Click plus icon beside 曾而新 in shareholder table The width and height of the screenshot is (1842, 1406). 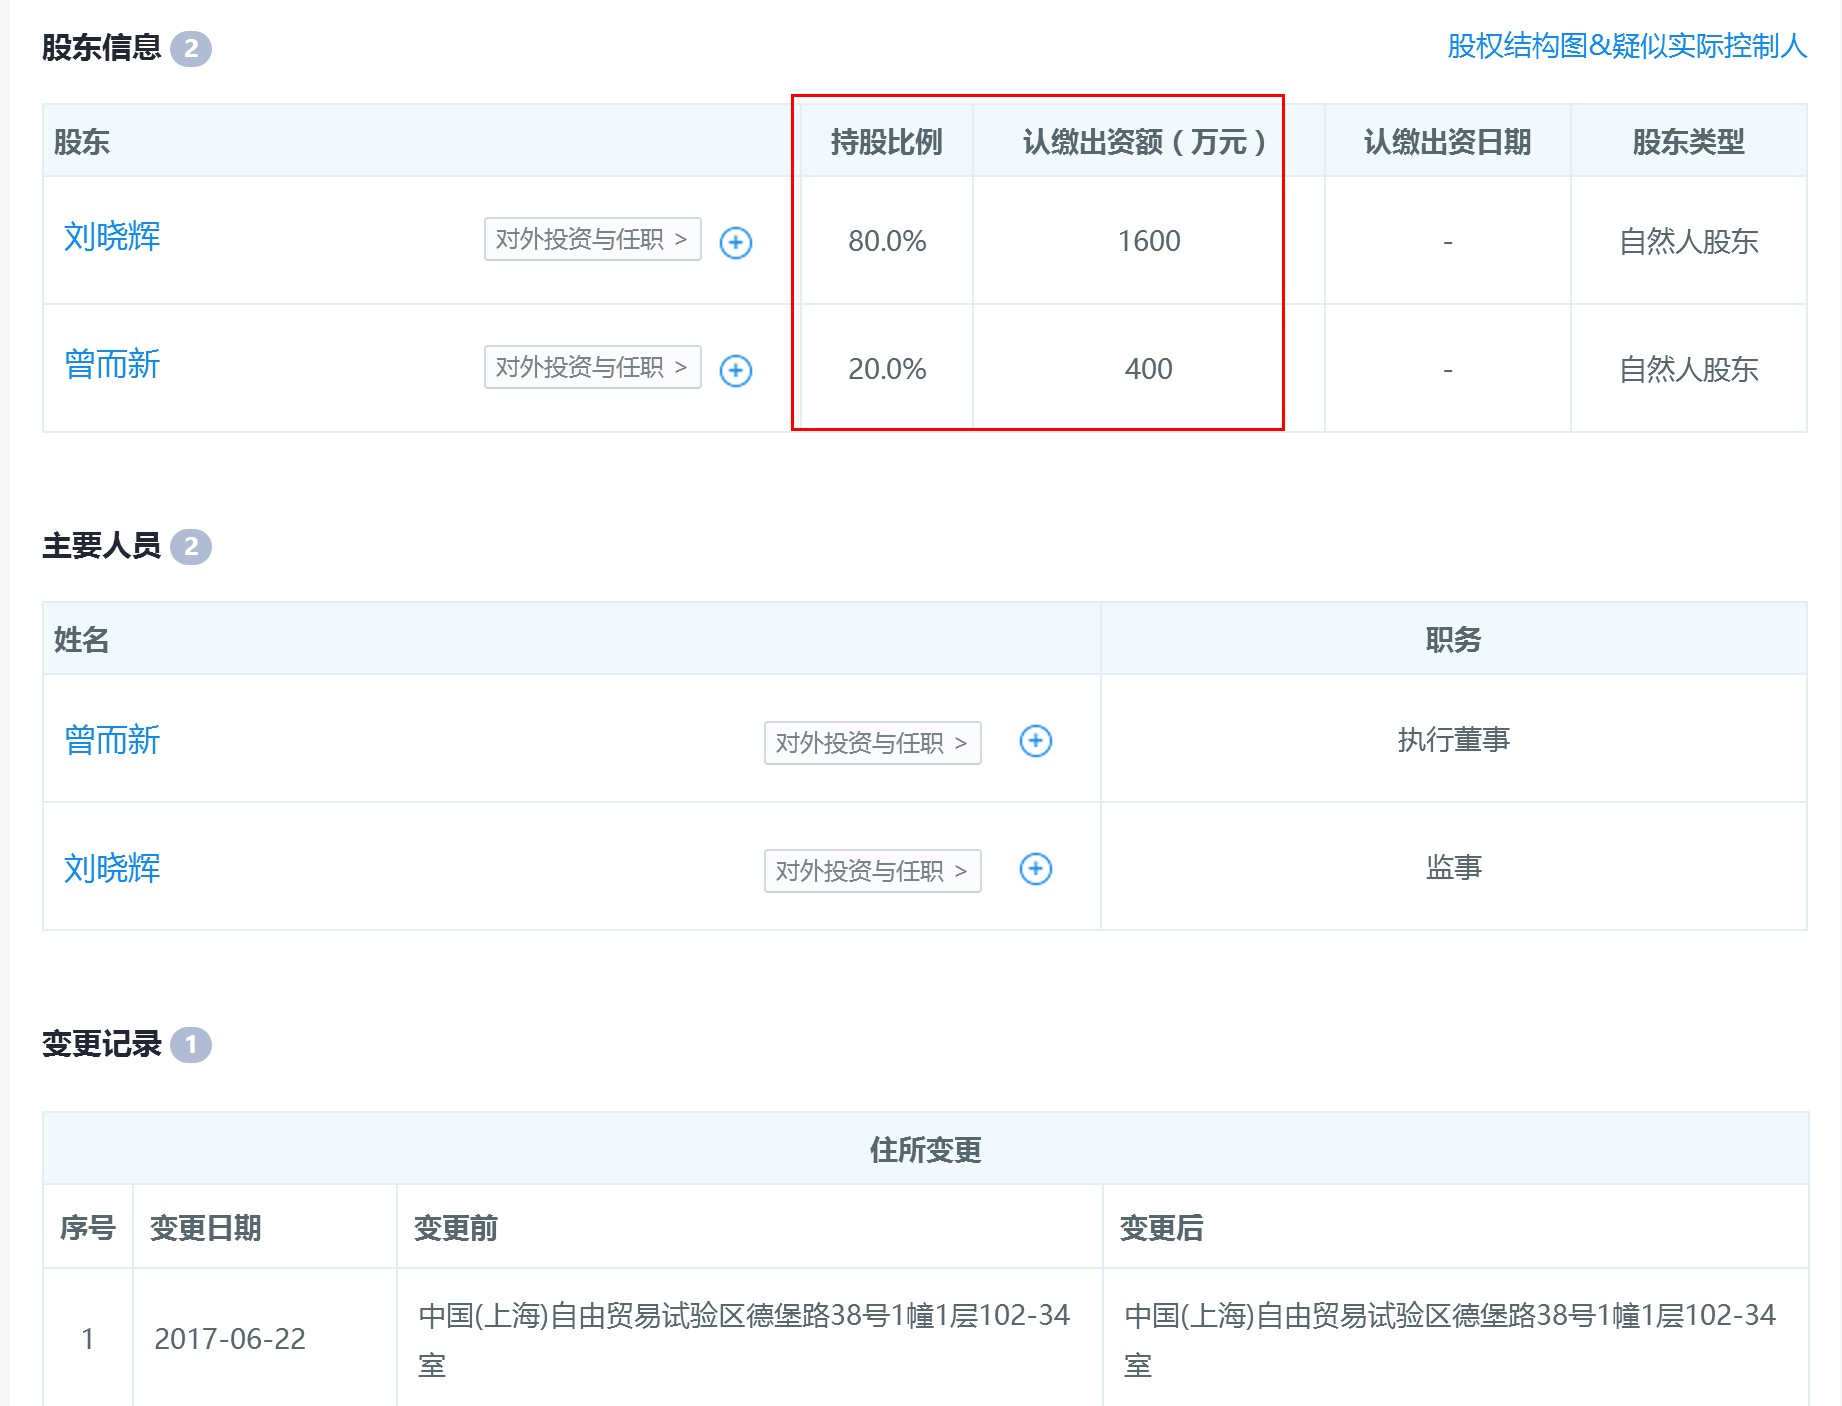(736, 370)
